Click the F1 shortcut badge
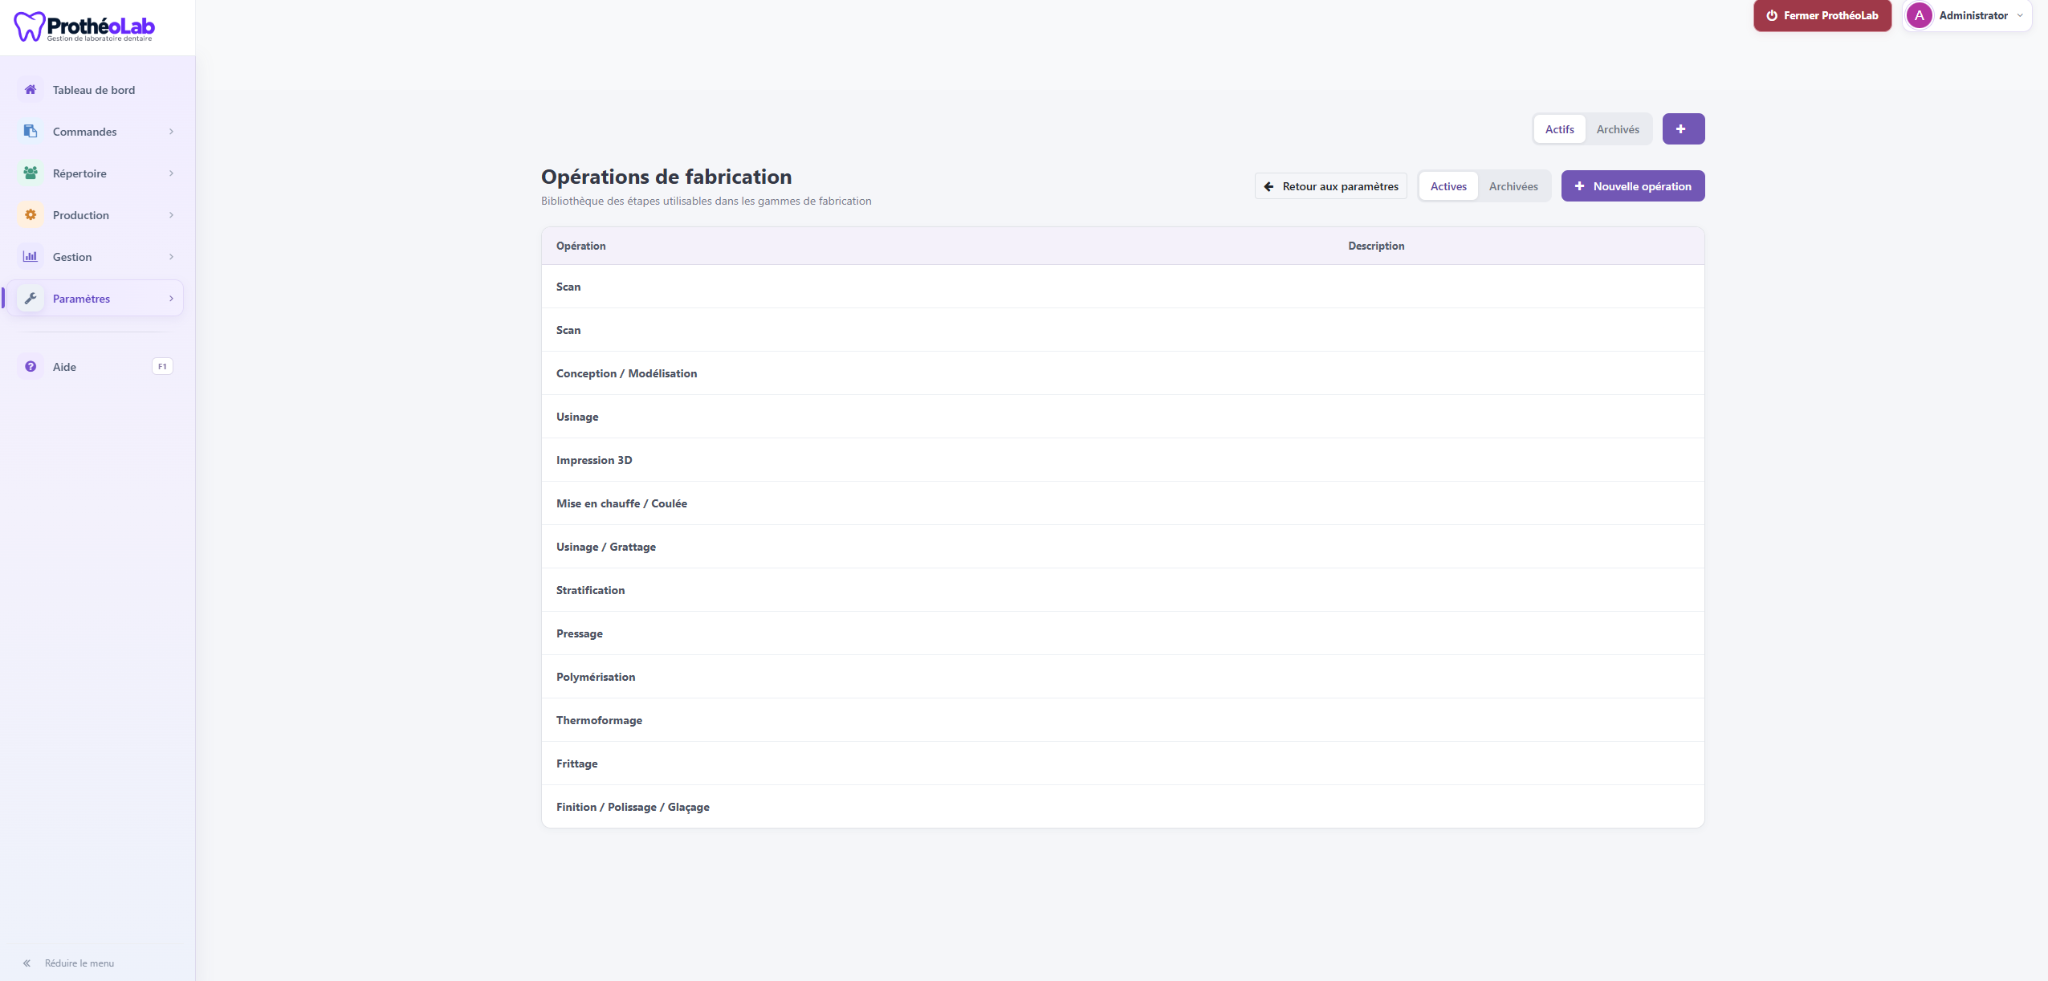The width and height of the screenshot is (2048, 981). click(x=162, y=367)
